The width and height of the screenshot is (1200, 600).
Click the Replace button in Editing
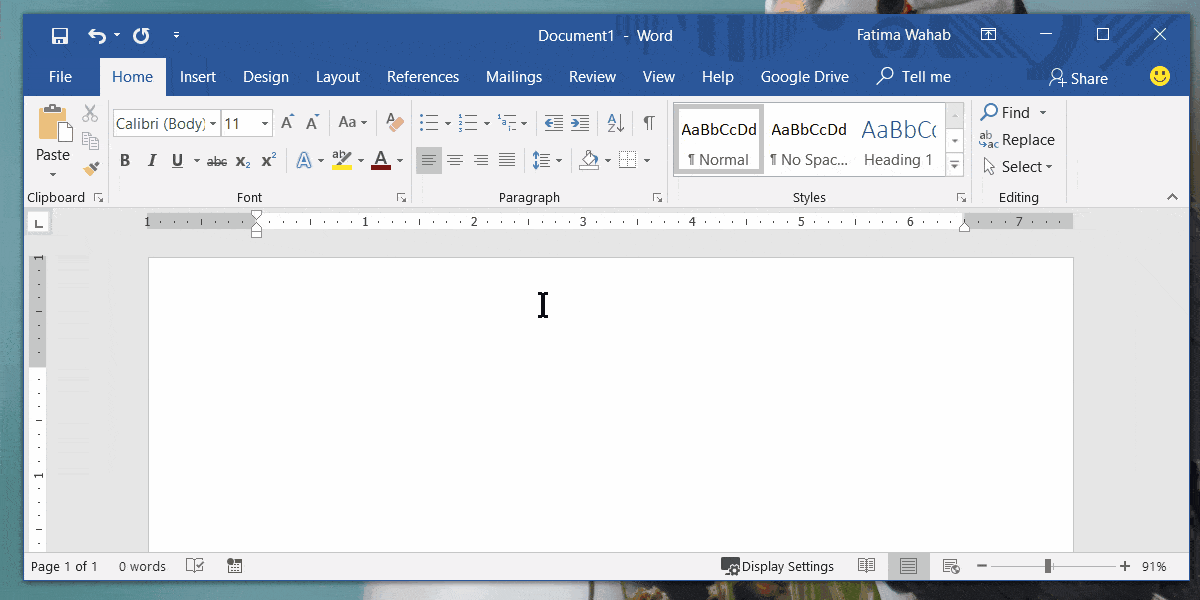1018,140
